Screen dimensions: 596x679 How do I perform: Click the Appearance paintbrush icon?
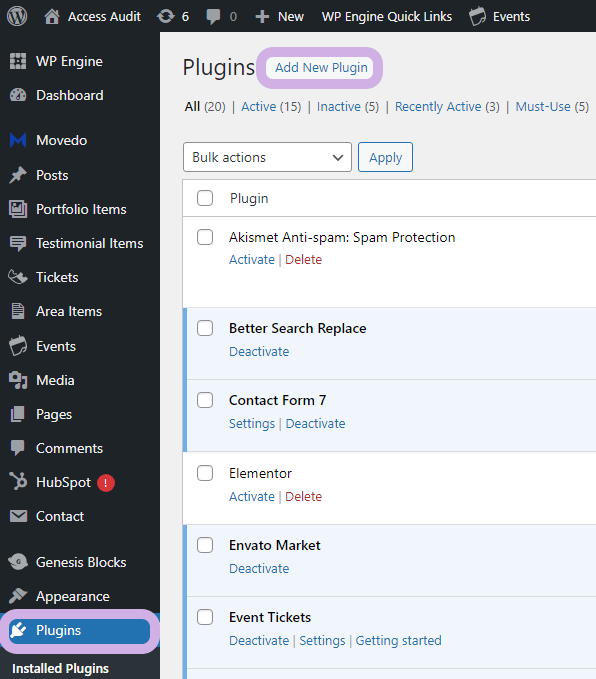pos(18,596)
